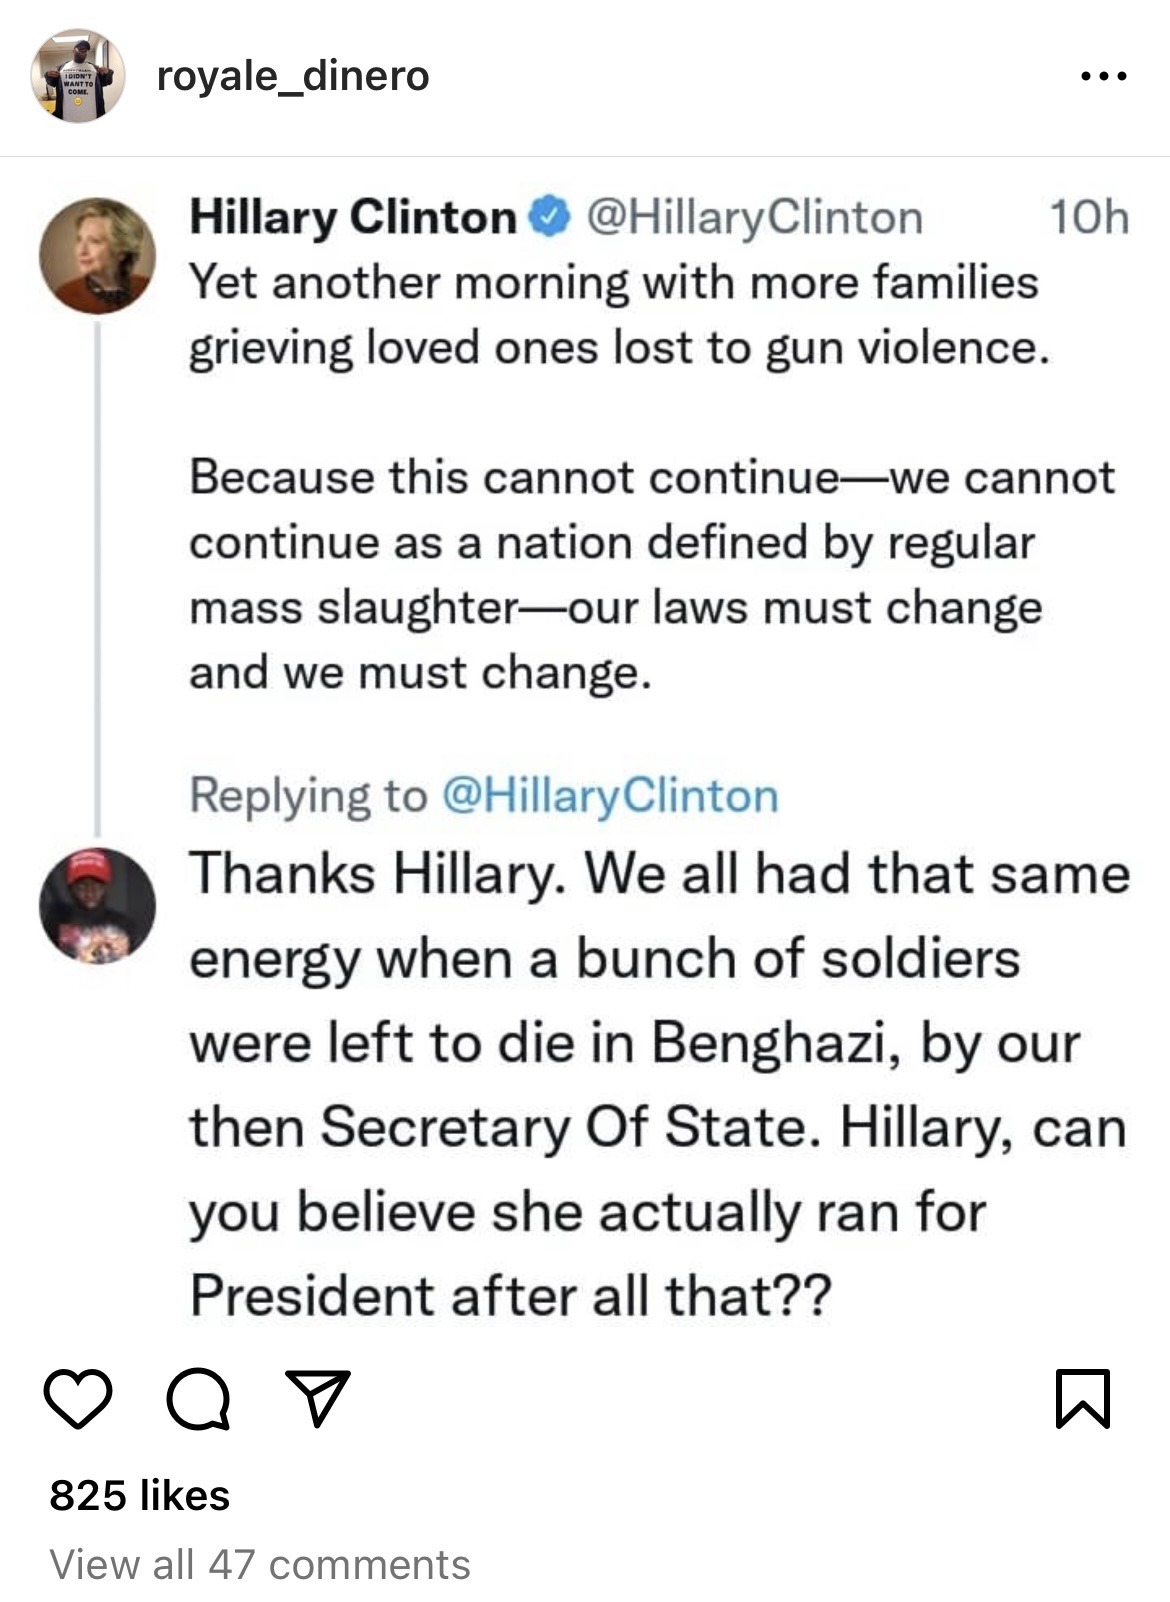Click the 'Because this cannot continue' paragraph

(x=650, y=575)
